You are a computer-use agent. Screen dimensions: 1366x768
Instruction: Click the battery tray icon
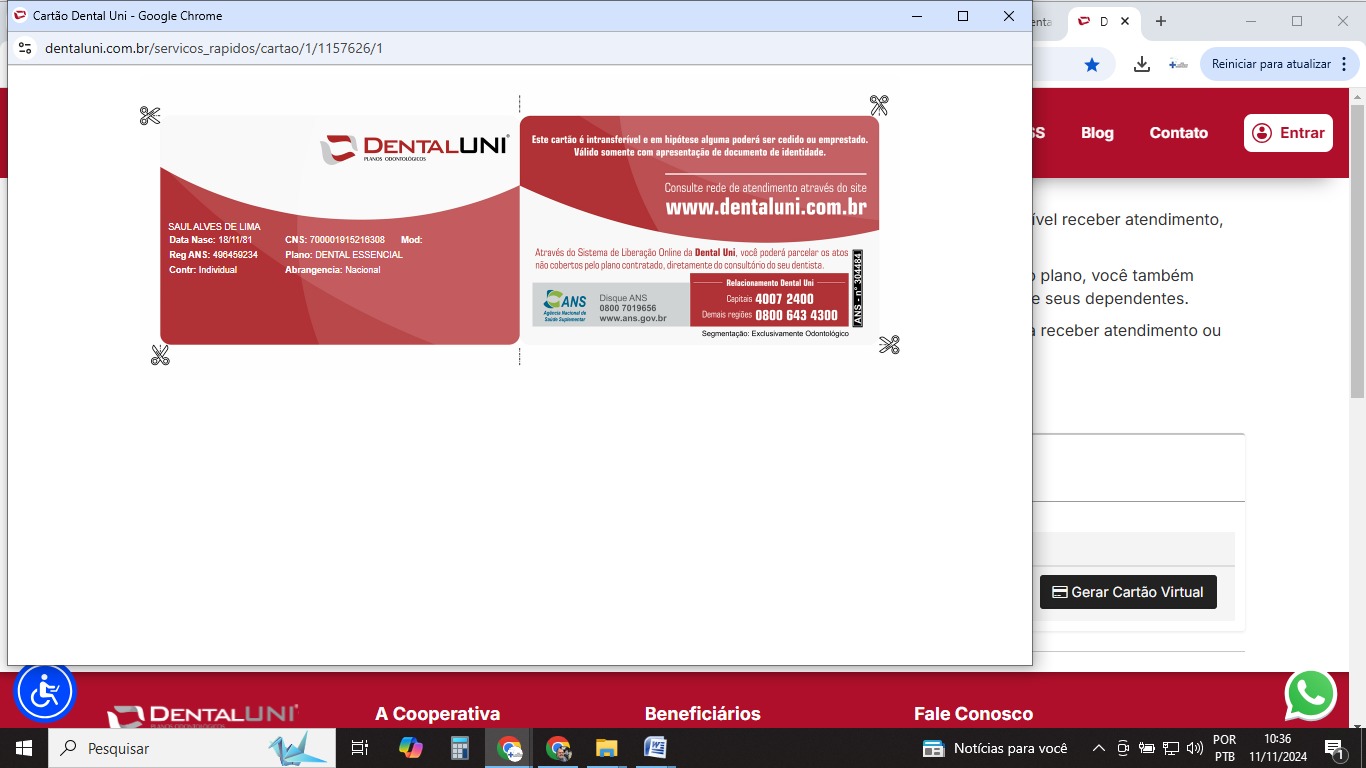click(x=1147, y=748)
